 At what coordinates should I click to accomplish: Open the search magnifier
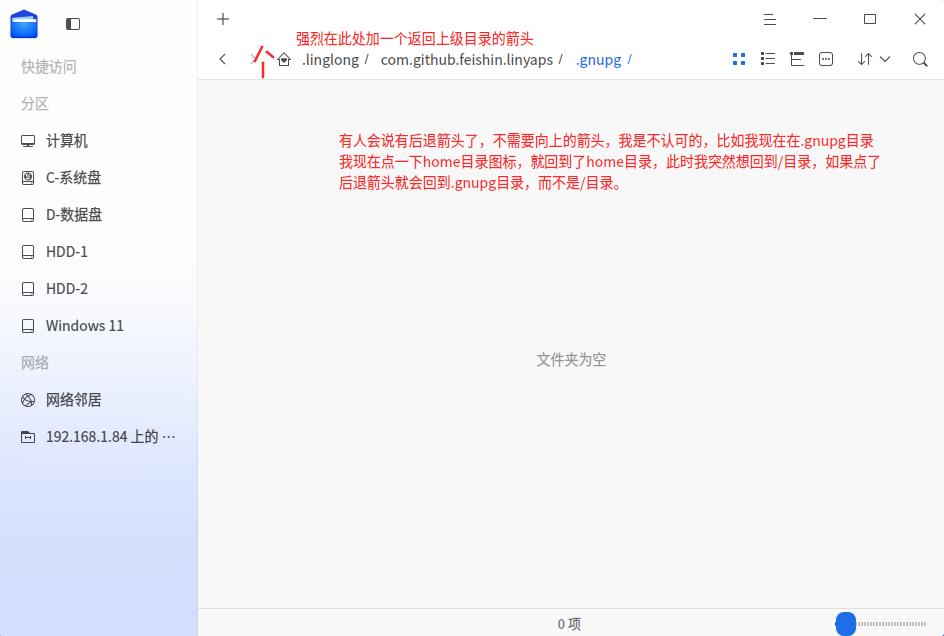tap(920, 59)
